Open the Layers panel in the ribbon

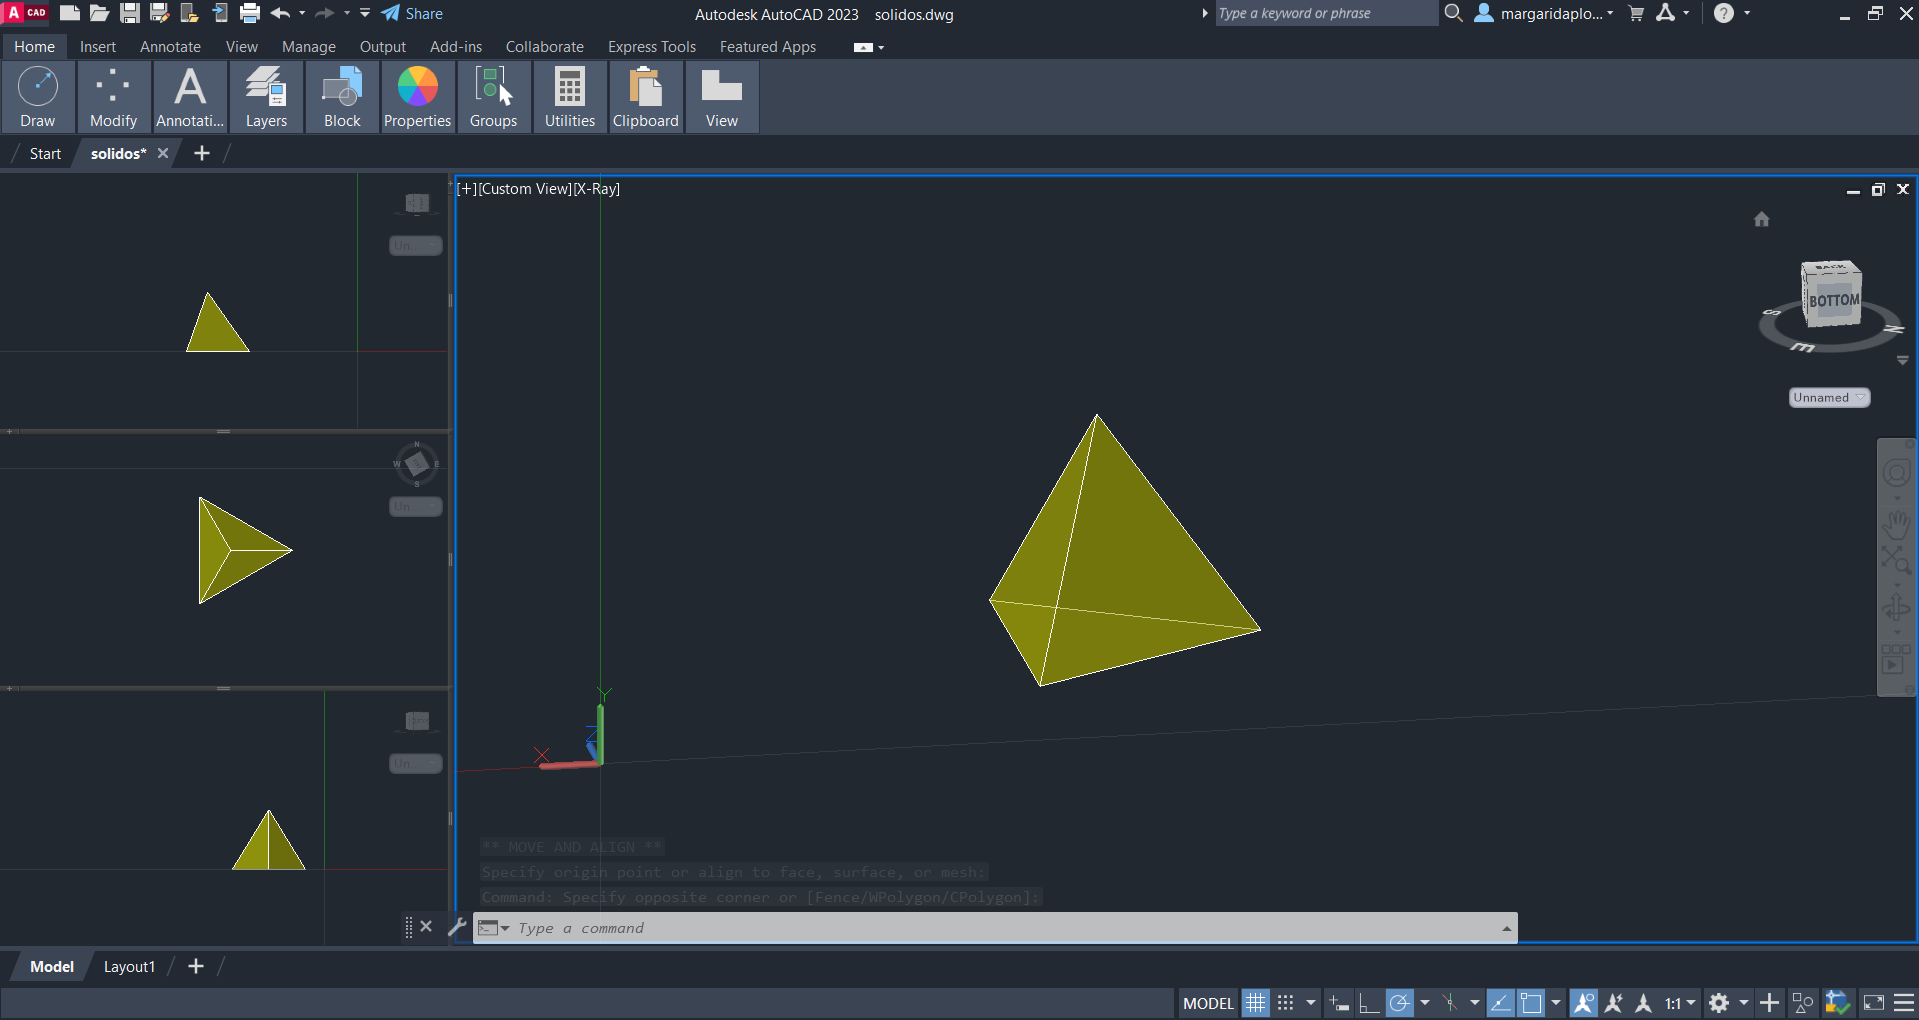266,97
